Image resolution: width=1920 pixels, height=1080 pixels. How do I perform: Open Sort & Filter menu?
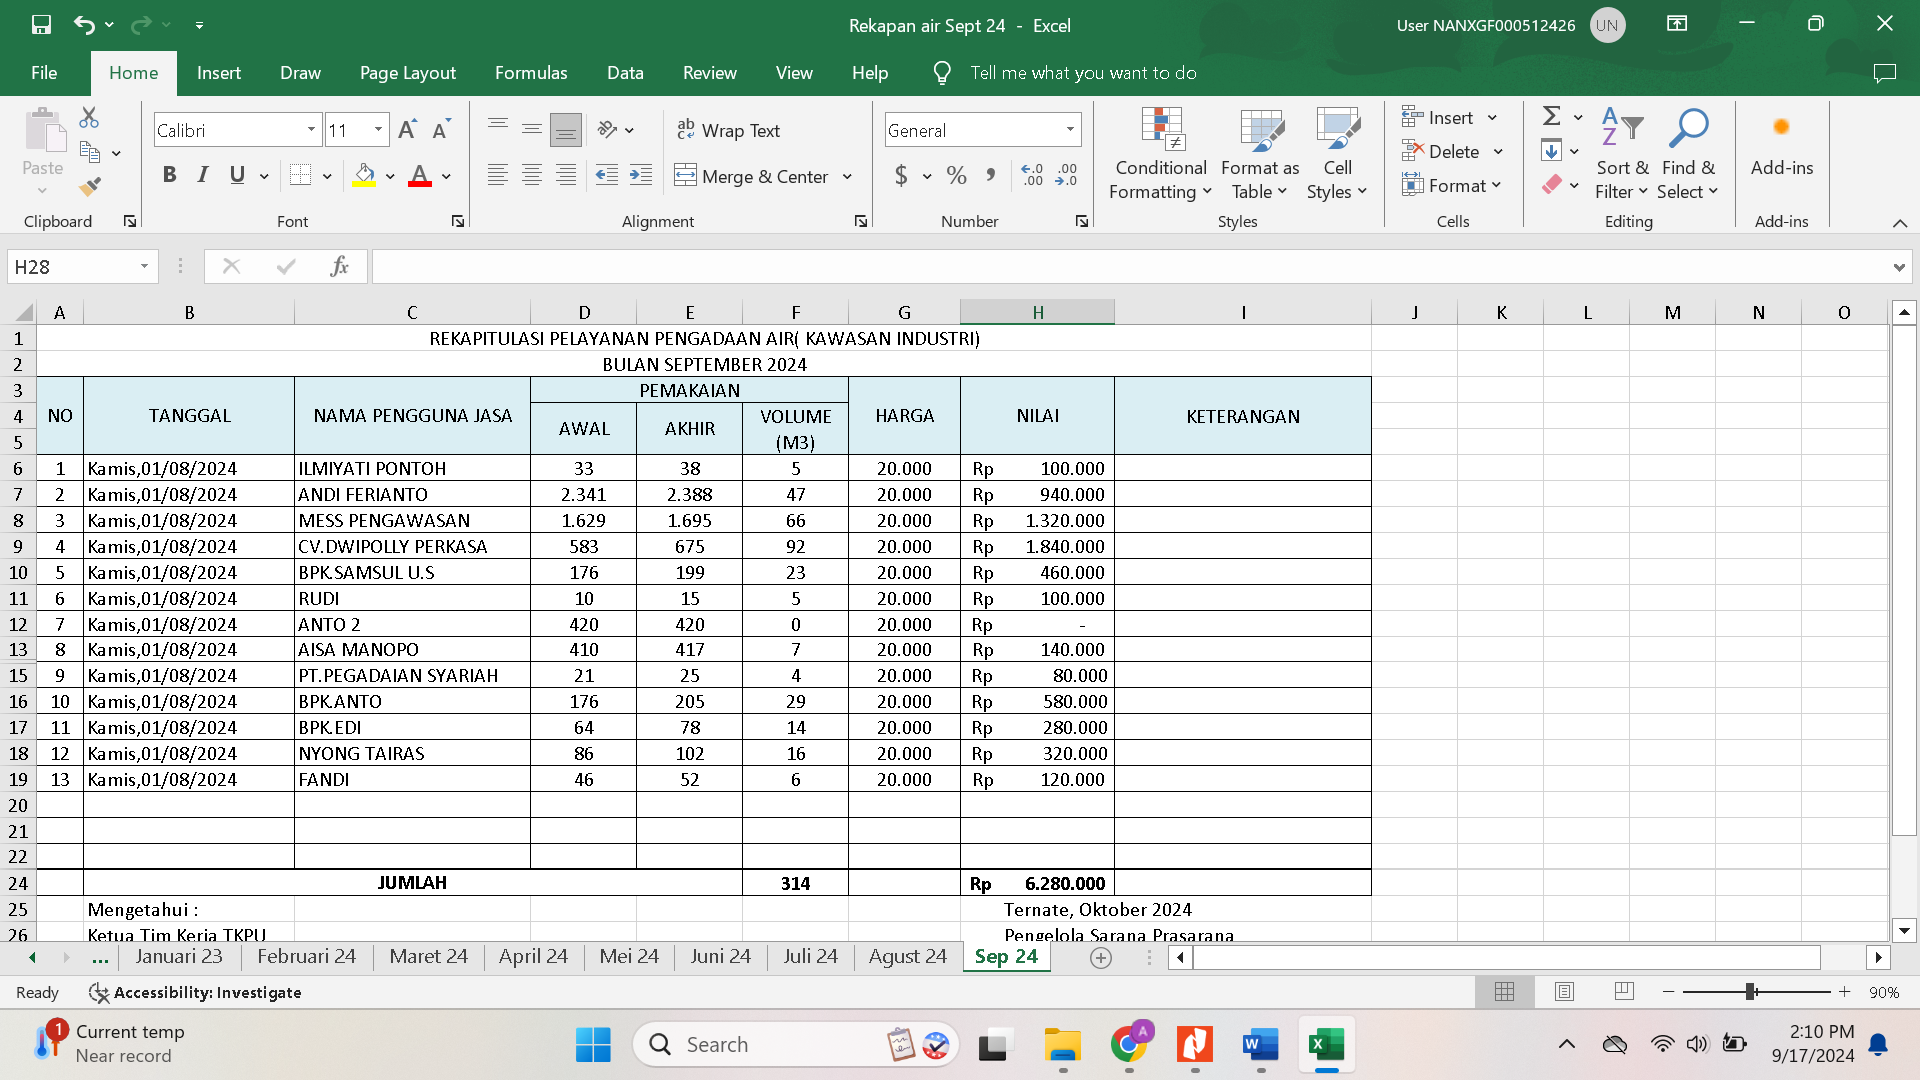[1621, 154]
